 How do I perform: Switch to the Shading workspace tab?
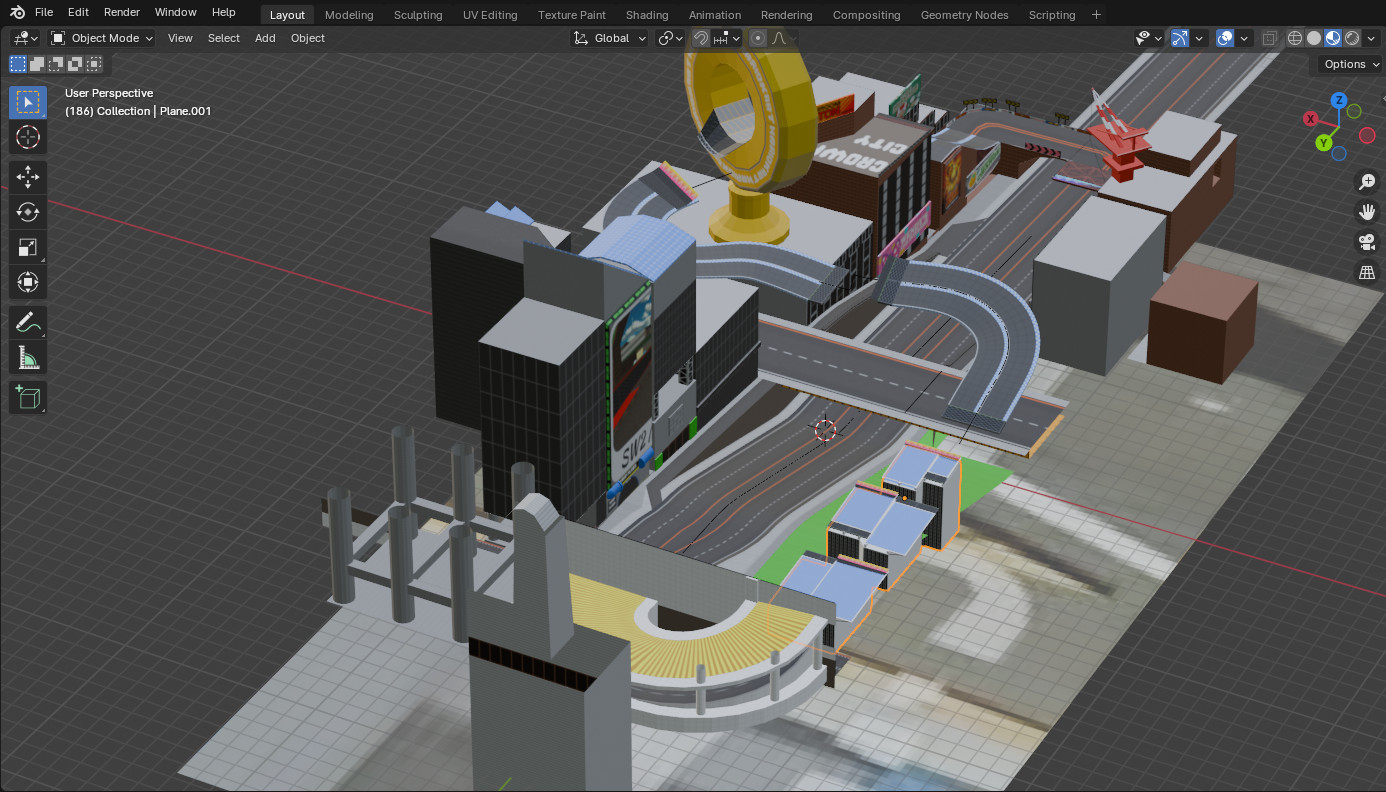pos(647,15)
